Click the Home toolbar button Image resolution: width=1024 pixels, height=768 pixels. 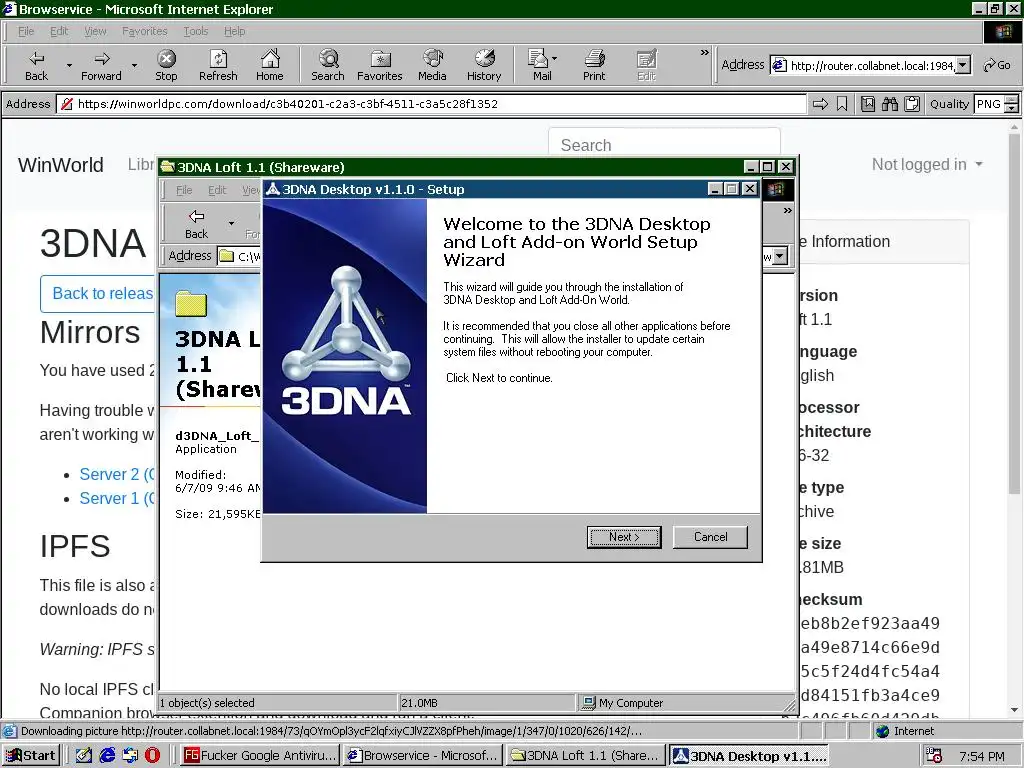point(270,65)
